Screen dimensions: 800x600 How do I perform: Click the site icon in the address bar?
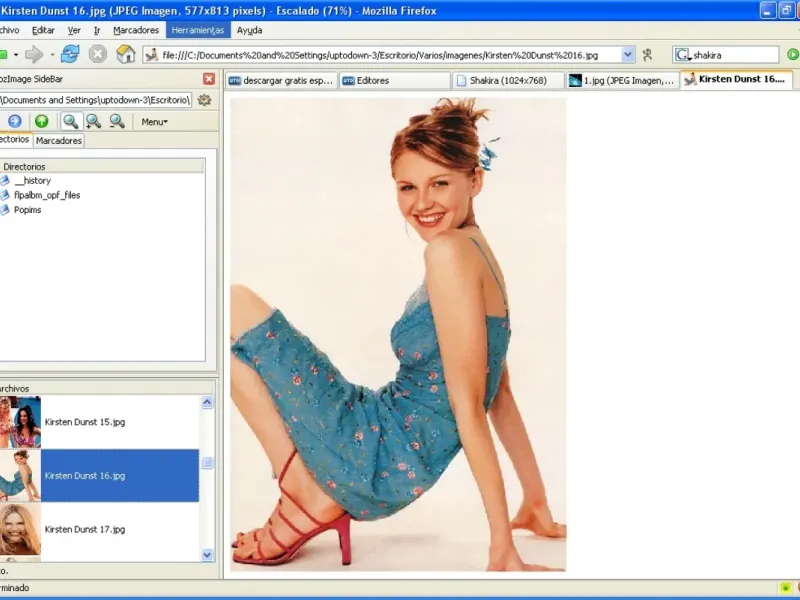pos(152,55)
